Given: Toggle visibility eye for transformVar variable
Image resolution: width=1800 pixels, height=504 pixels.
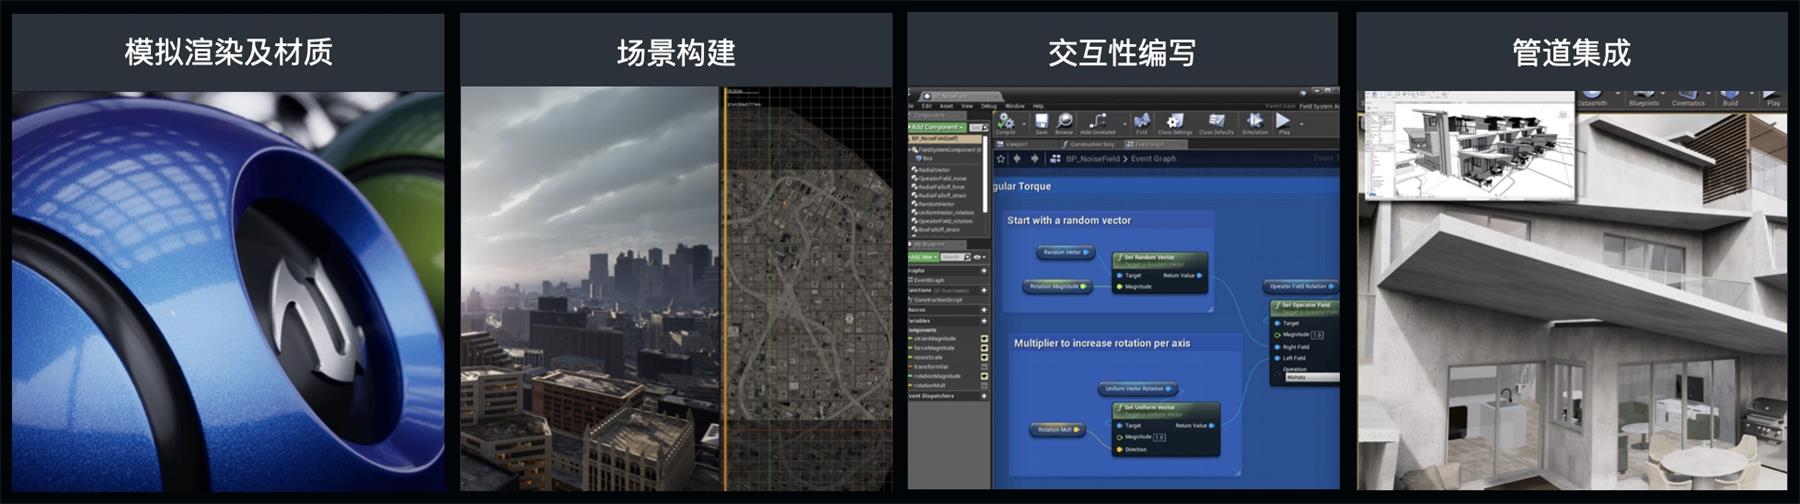Looking at the screenshot, I should tap(984, 367).
